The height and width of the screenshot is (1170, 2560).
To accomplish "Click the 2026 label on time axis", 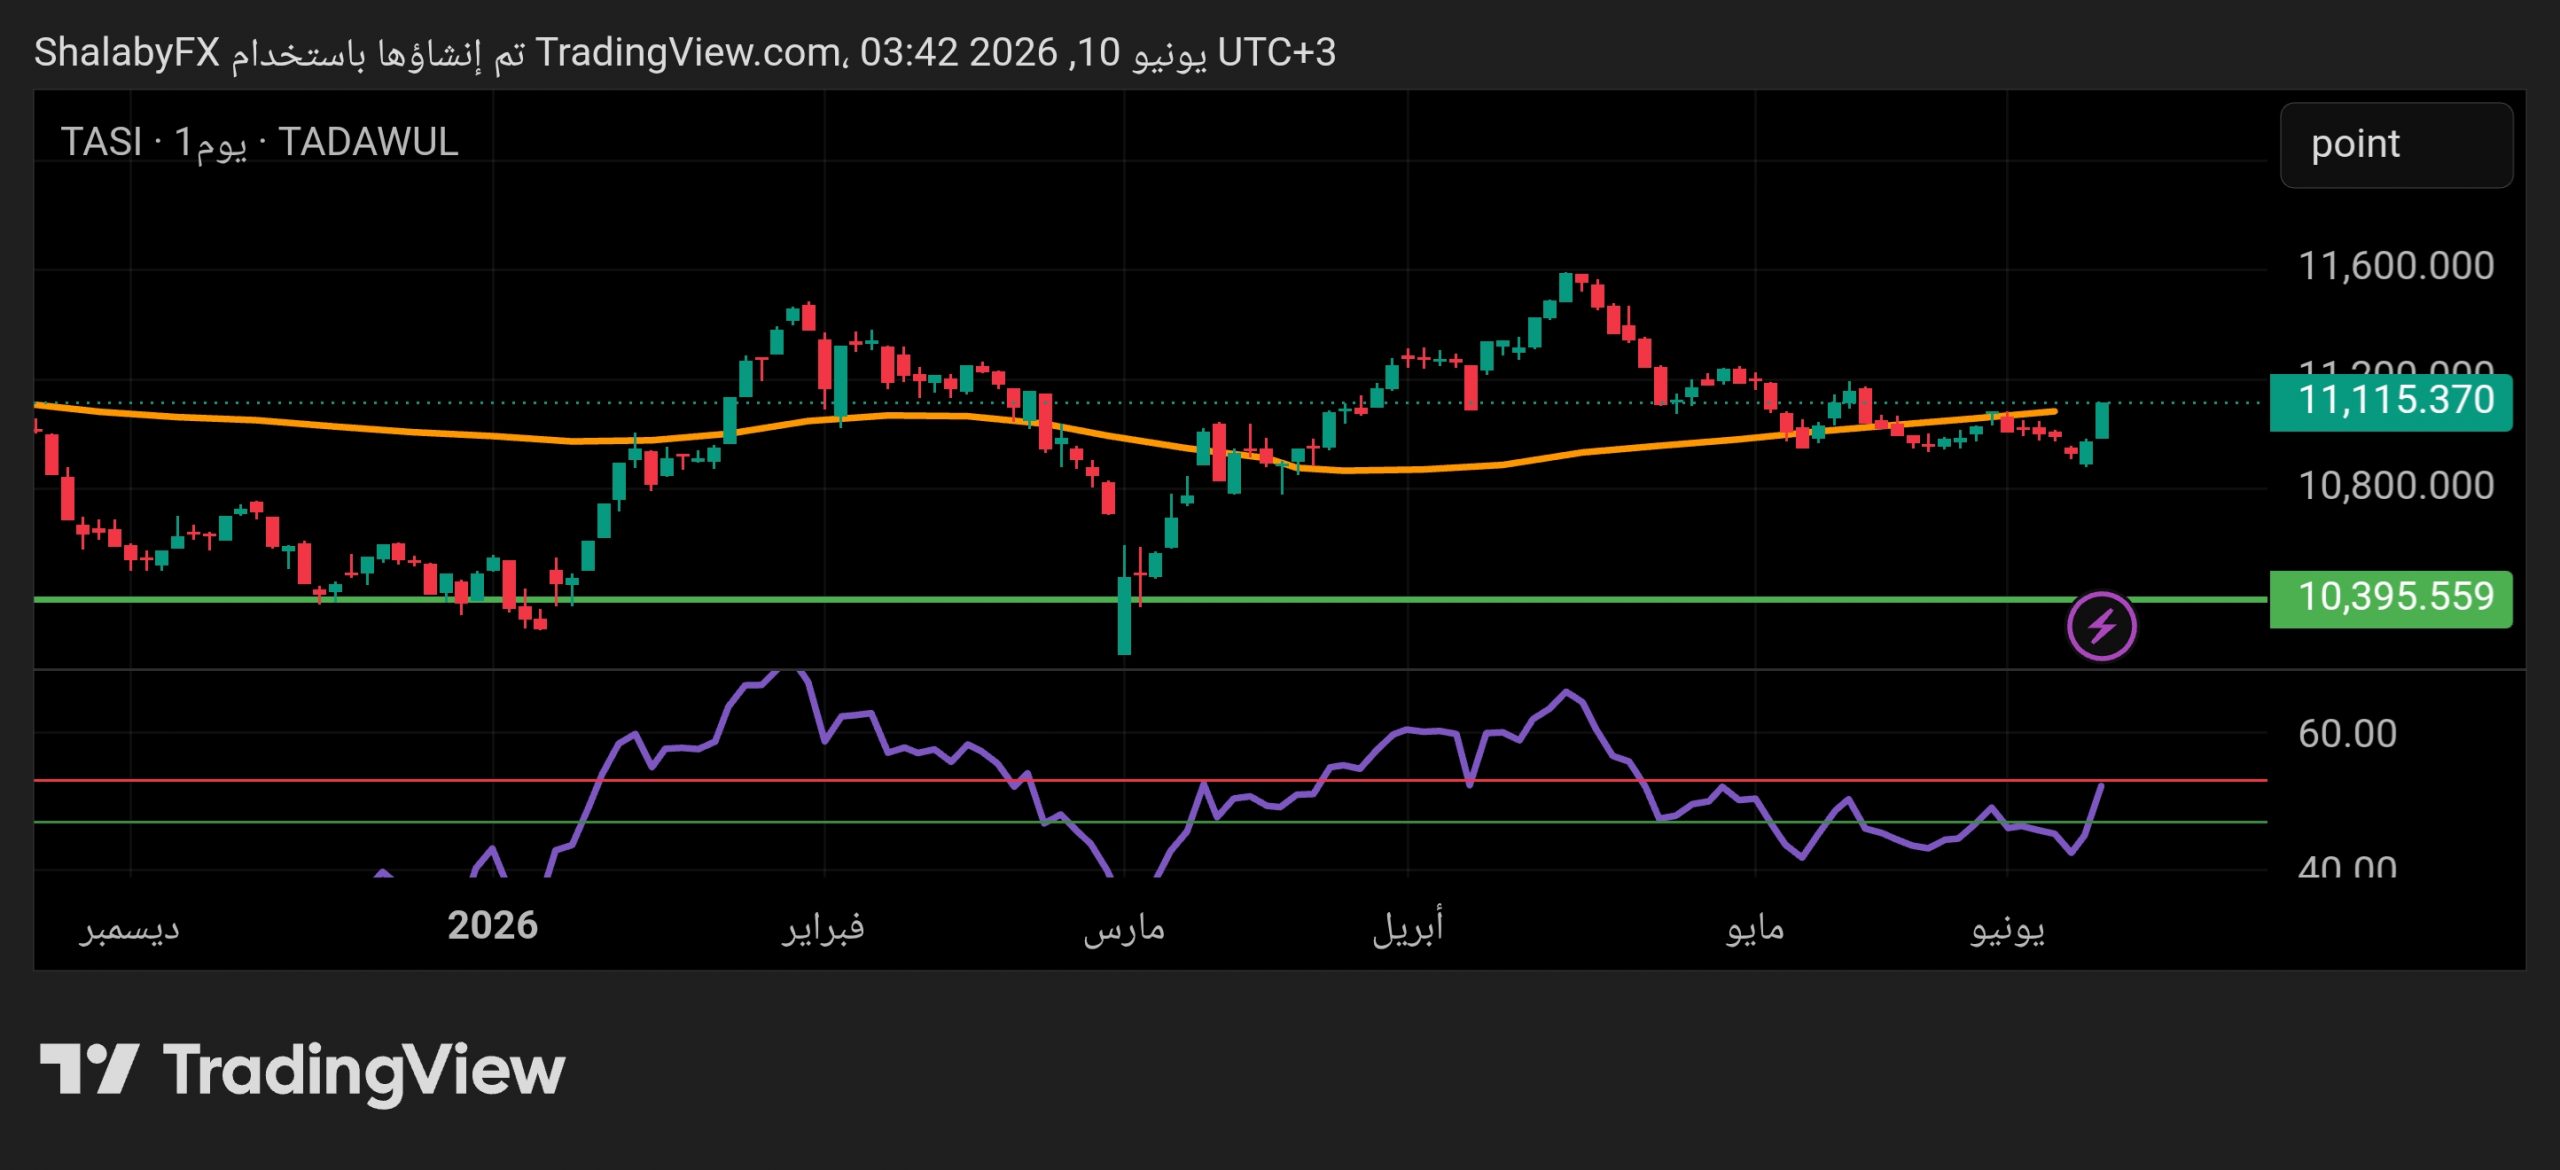I will 492,925.
